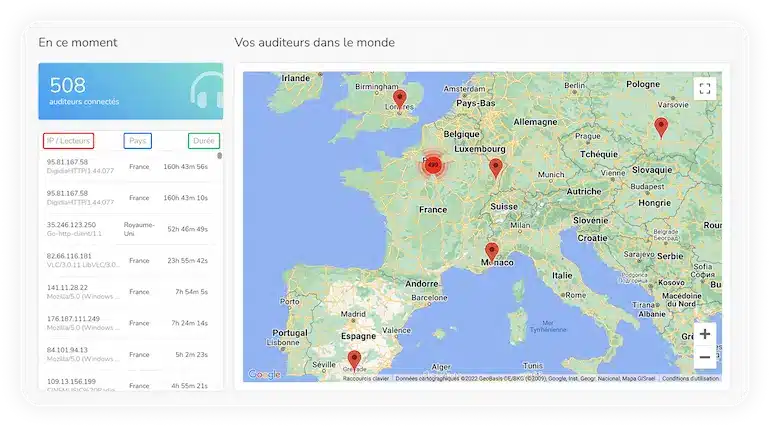
Task: Click the Portugal label on map
Action: [x=290, y=332]
